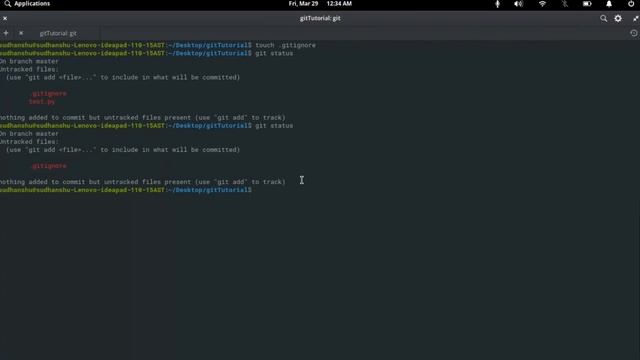Open terminal find search icon
Viewport: 640px width, 360px height.
(603, 18)
